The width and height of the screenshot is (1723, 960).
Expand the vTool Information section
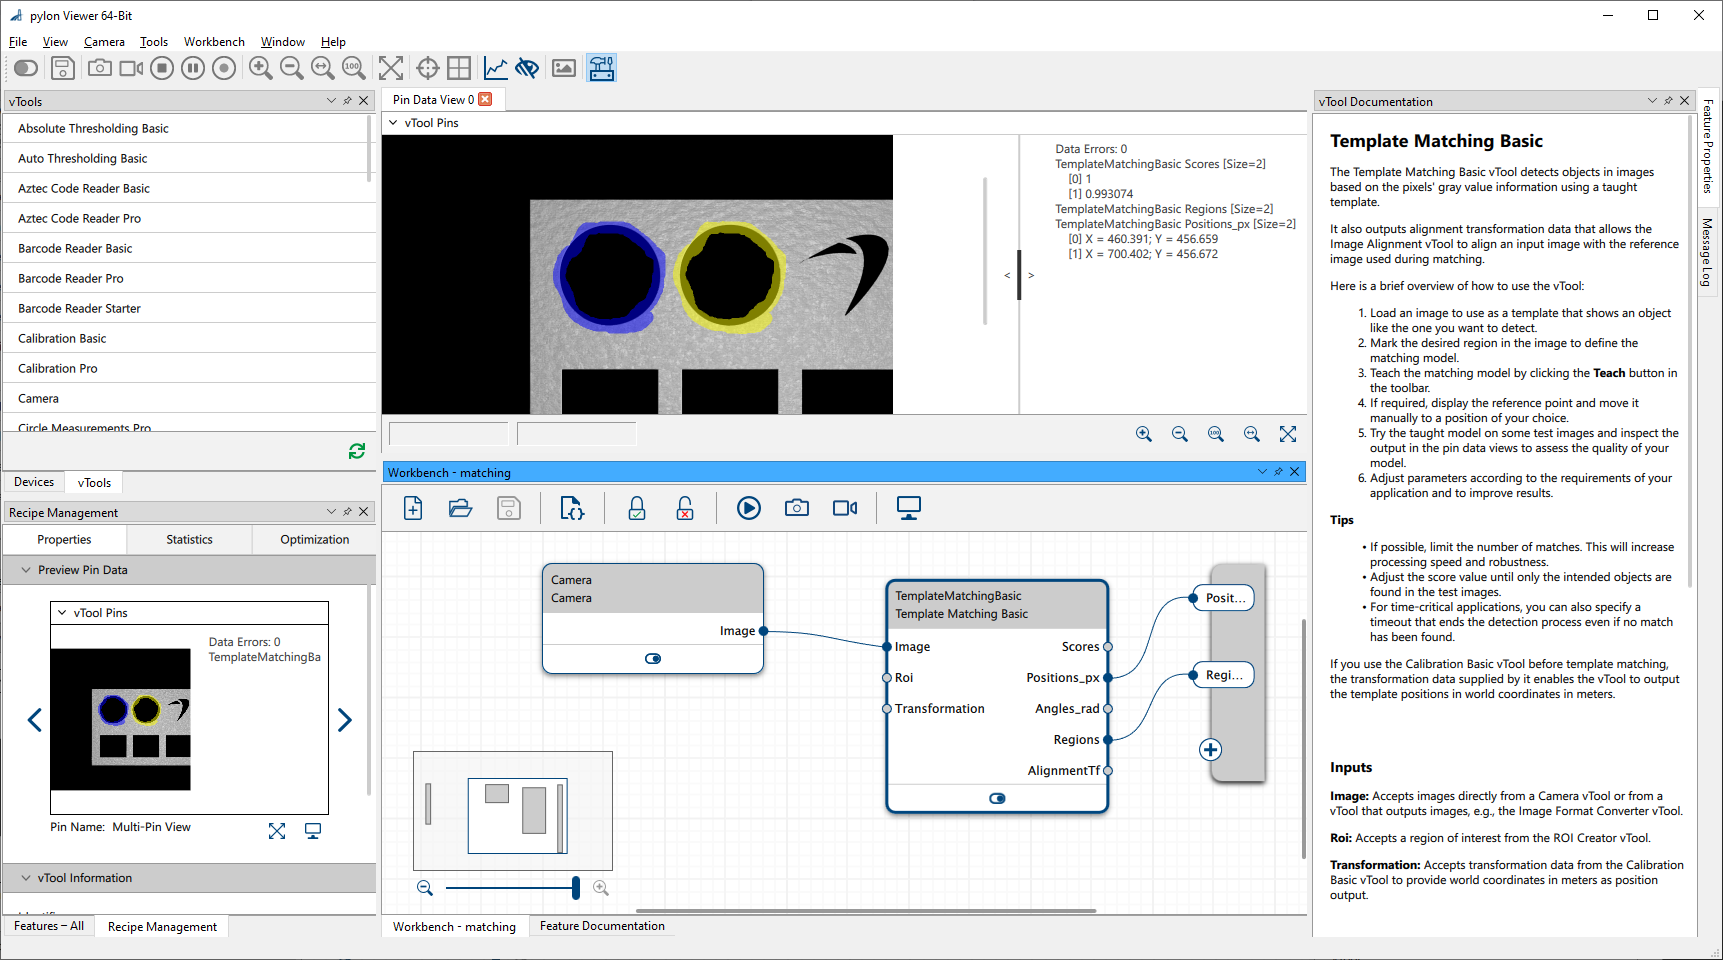point(26,878)
